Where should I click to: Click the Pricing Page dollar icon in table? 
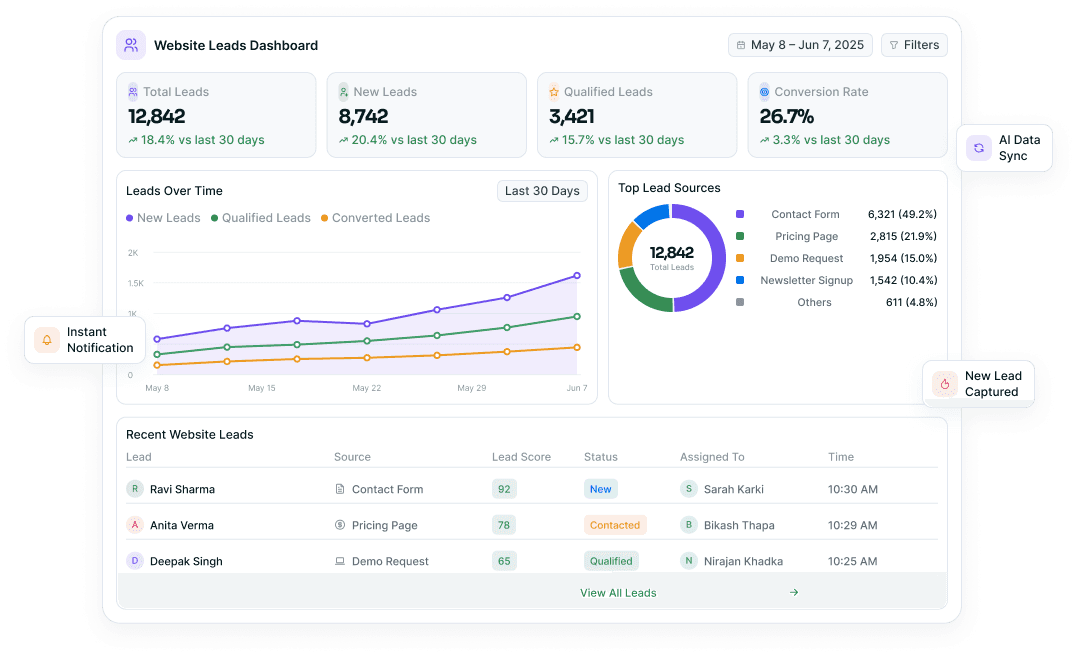(x=339, y=525)
